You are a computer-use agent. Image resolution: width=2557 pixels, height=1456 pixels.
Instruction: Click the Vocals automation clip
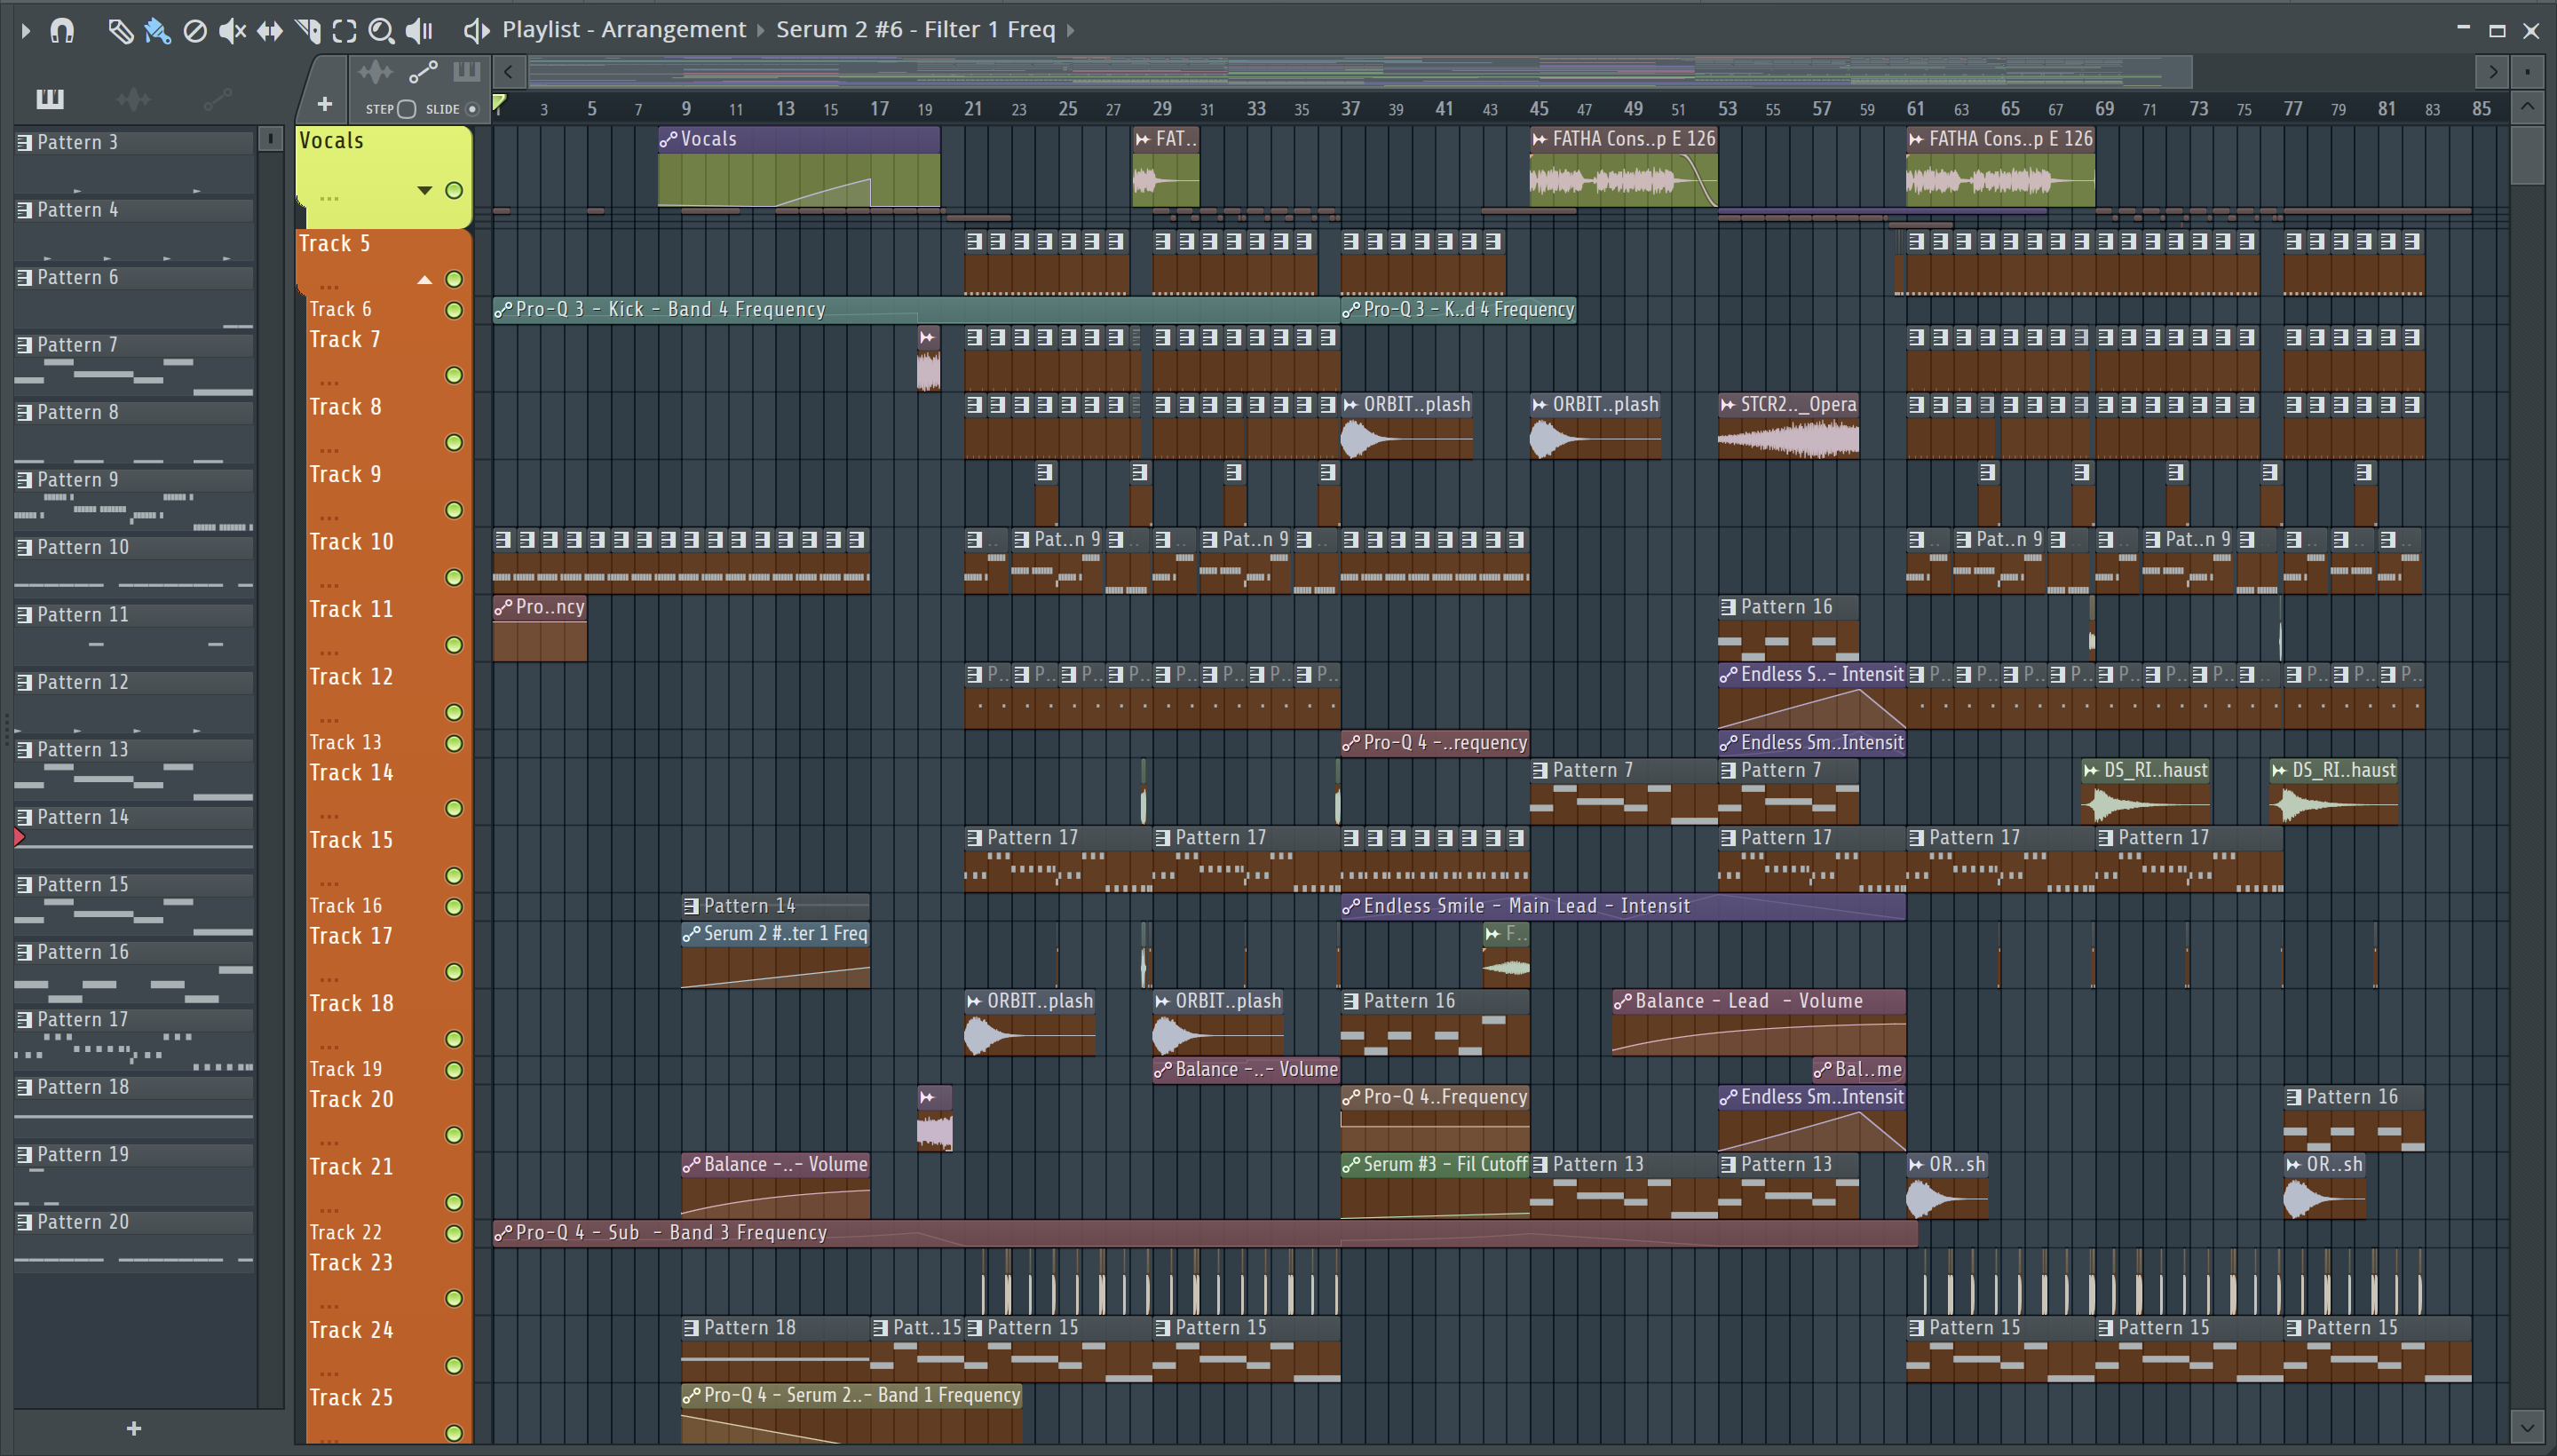(x=798, y=167)
